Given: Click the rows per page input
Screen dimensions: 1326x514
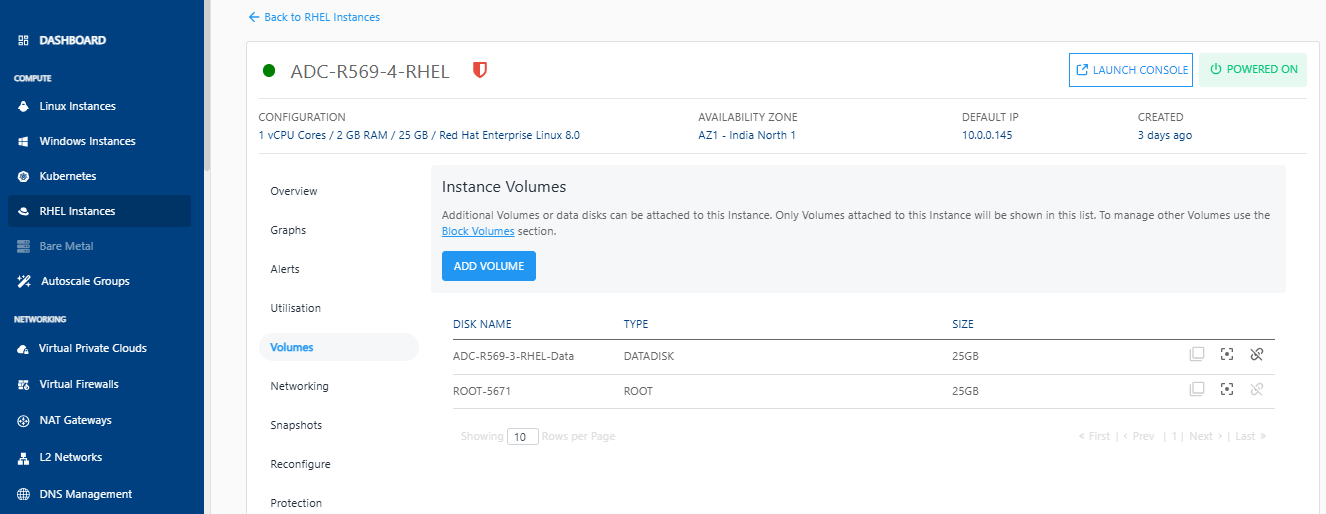Looking at the screenshot, I should pyautogui.click(x=523, y=436).
